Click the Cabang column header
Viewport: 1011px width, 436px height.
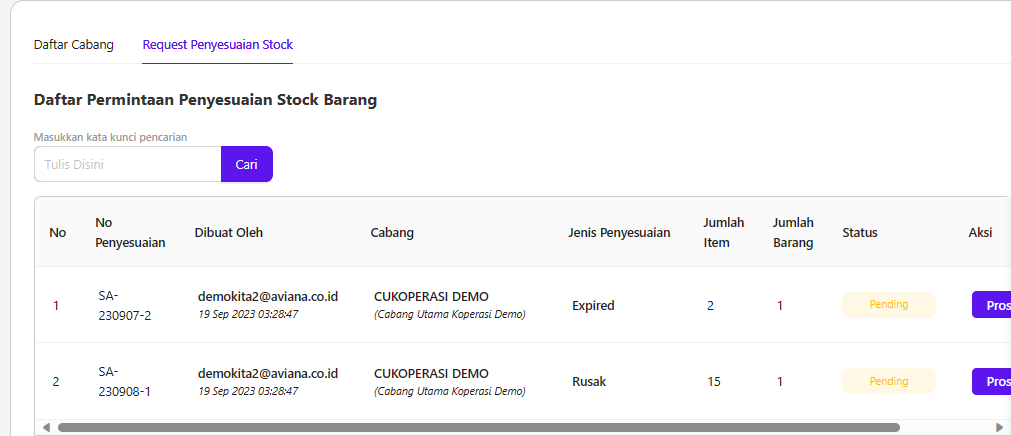(x=392, y=233)
